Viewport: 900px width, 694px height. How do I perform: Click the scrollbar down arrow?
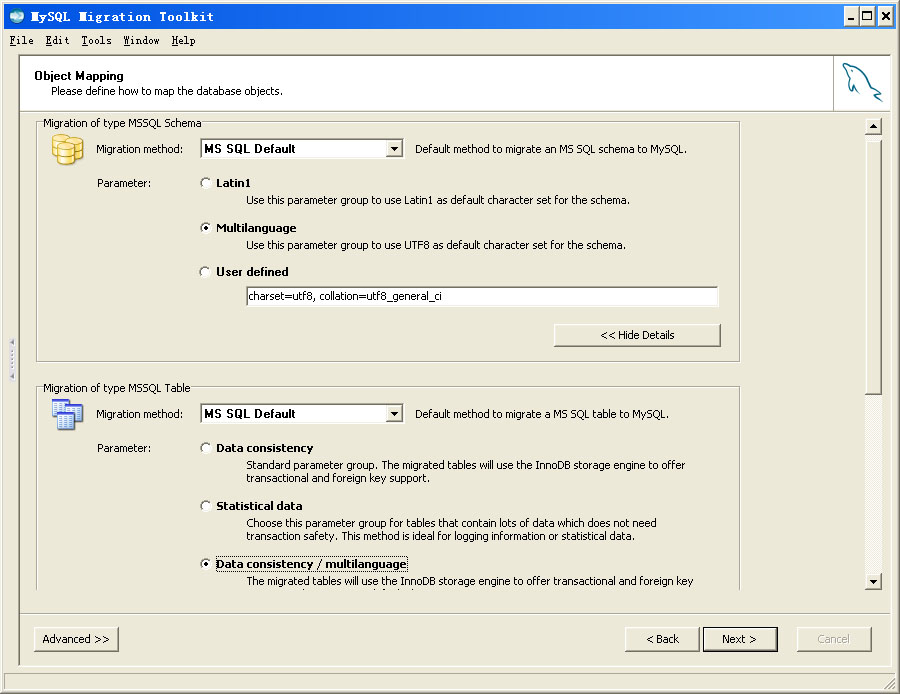[871, 581]
